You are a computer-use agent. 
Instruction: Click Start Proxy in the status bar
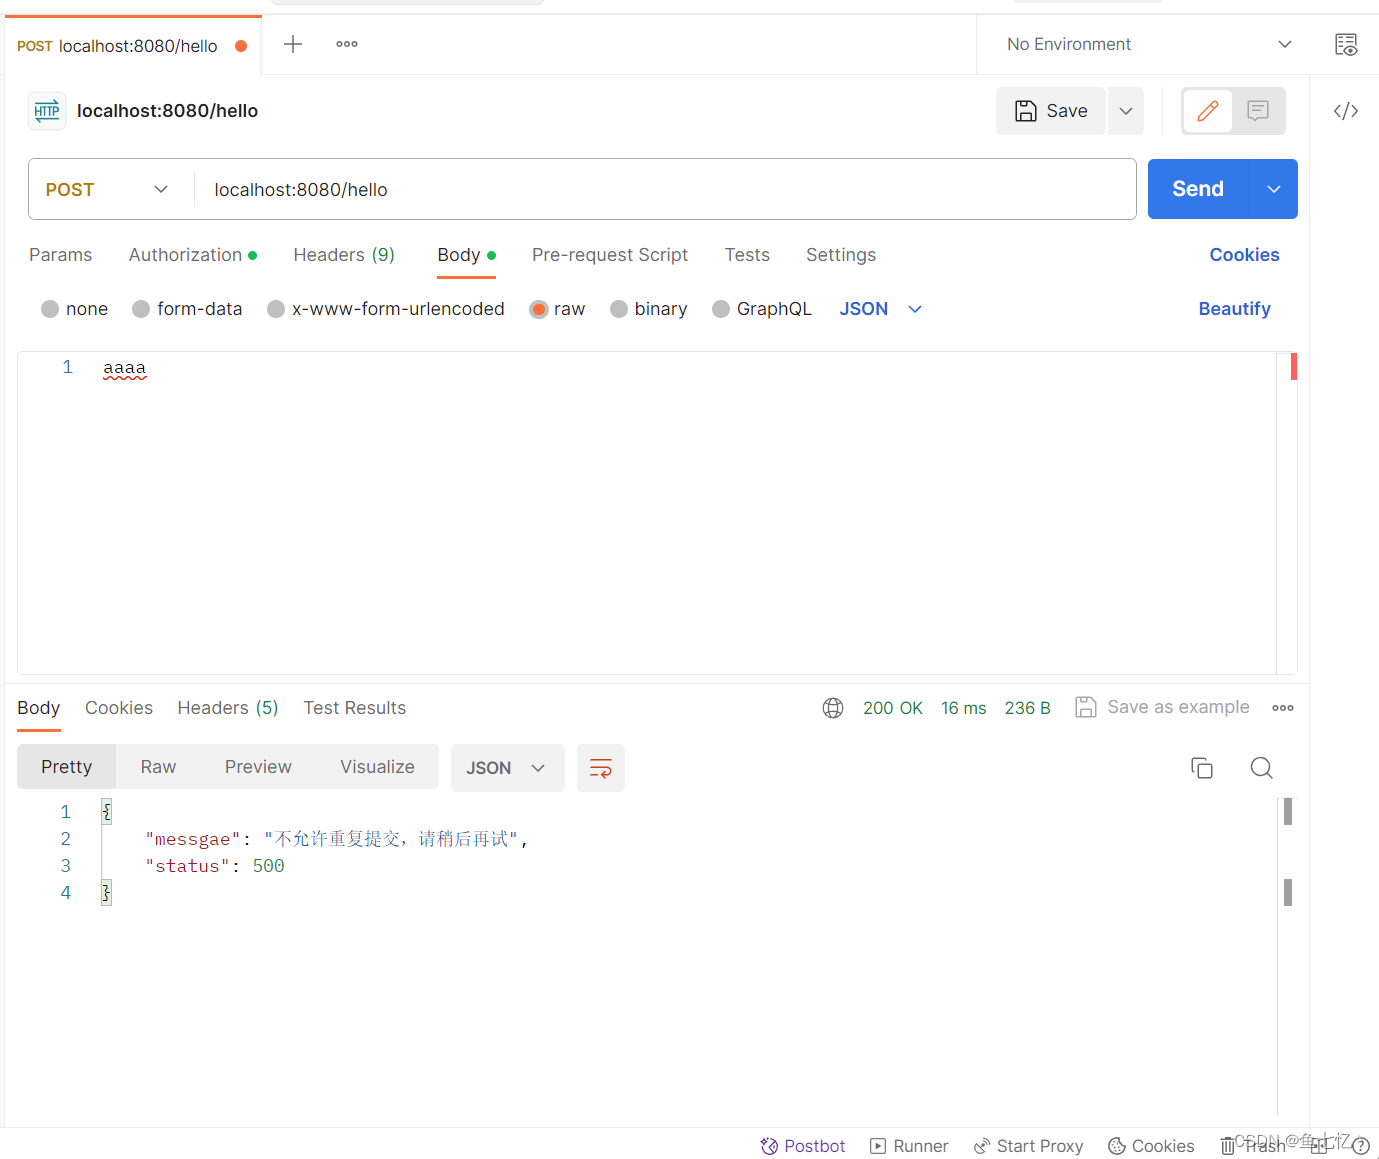(x=1028, y=1146)
